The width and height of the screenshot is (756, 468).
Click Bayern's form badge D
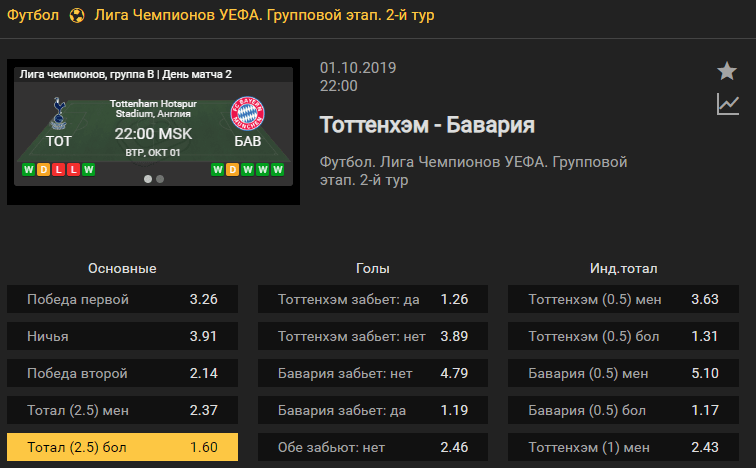[x=232, y=170]
